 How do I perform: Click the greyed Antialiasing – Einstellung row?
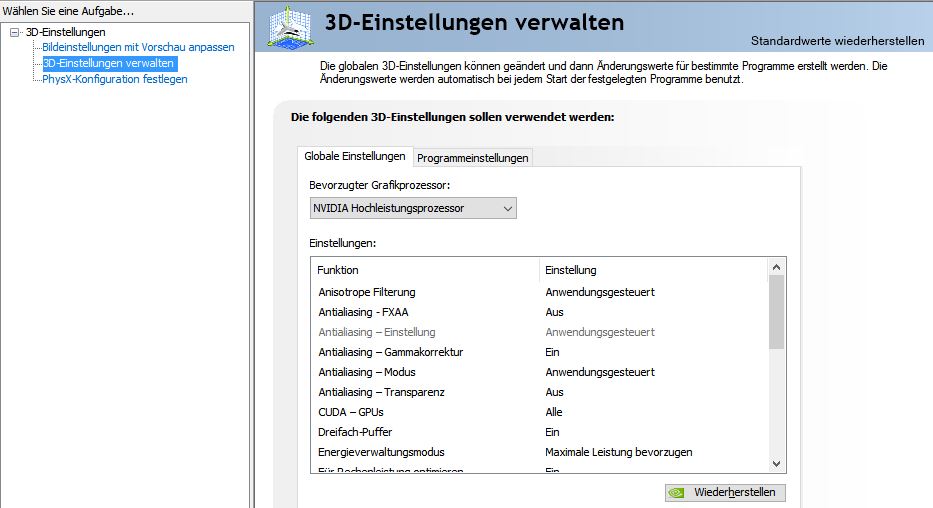click(540, 332)
